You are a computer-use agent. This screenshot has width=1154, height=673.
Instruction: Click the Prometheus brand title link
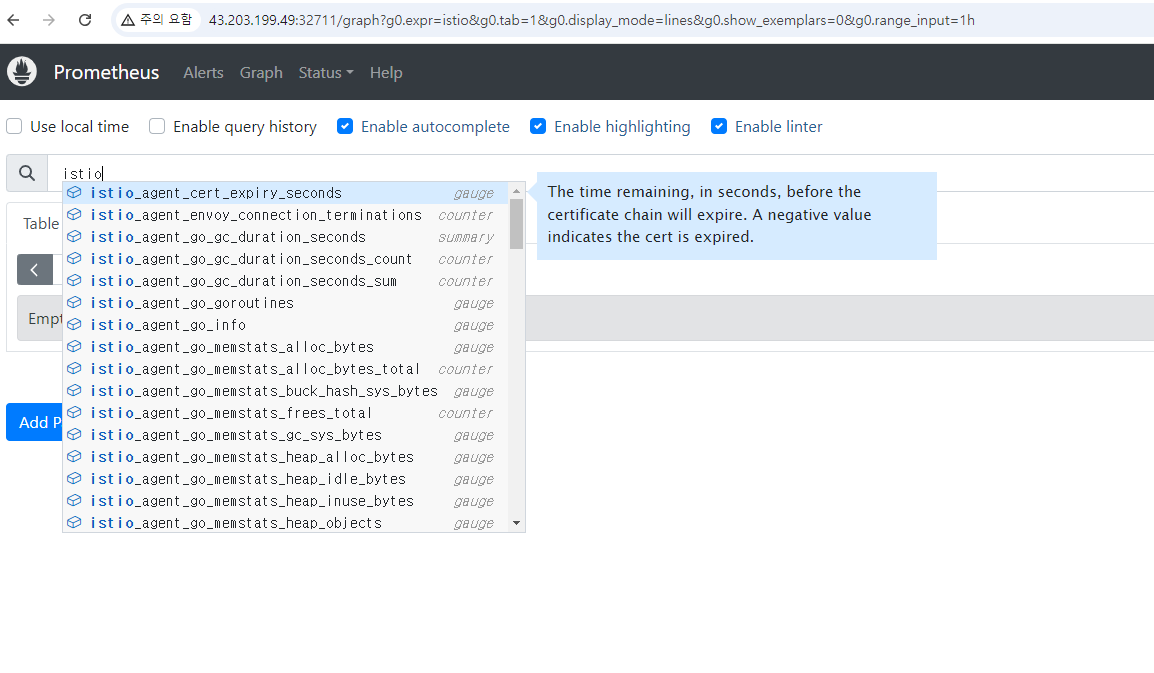point(106,72)
